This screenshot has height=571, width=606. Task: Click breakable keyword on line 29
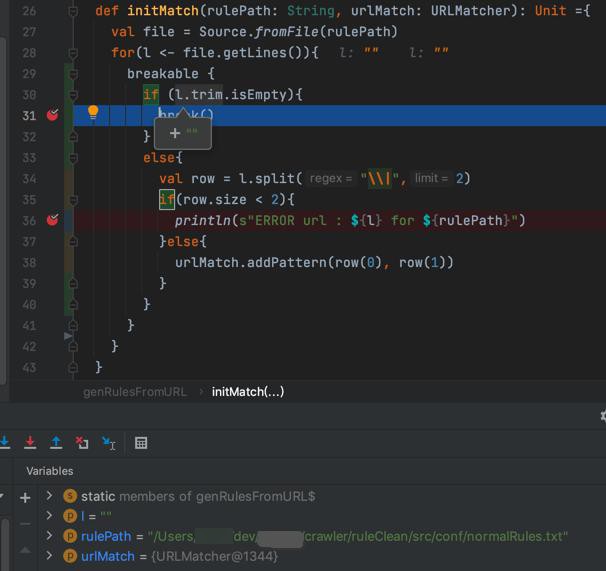pos(163,74)
